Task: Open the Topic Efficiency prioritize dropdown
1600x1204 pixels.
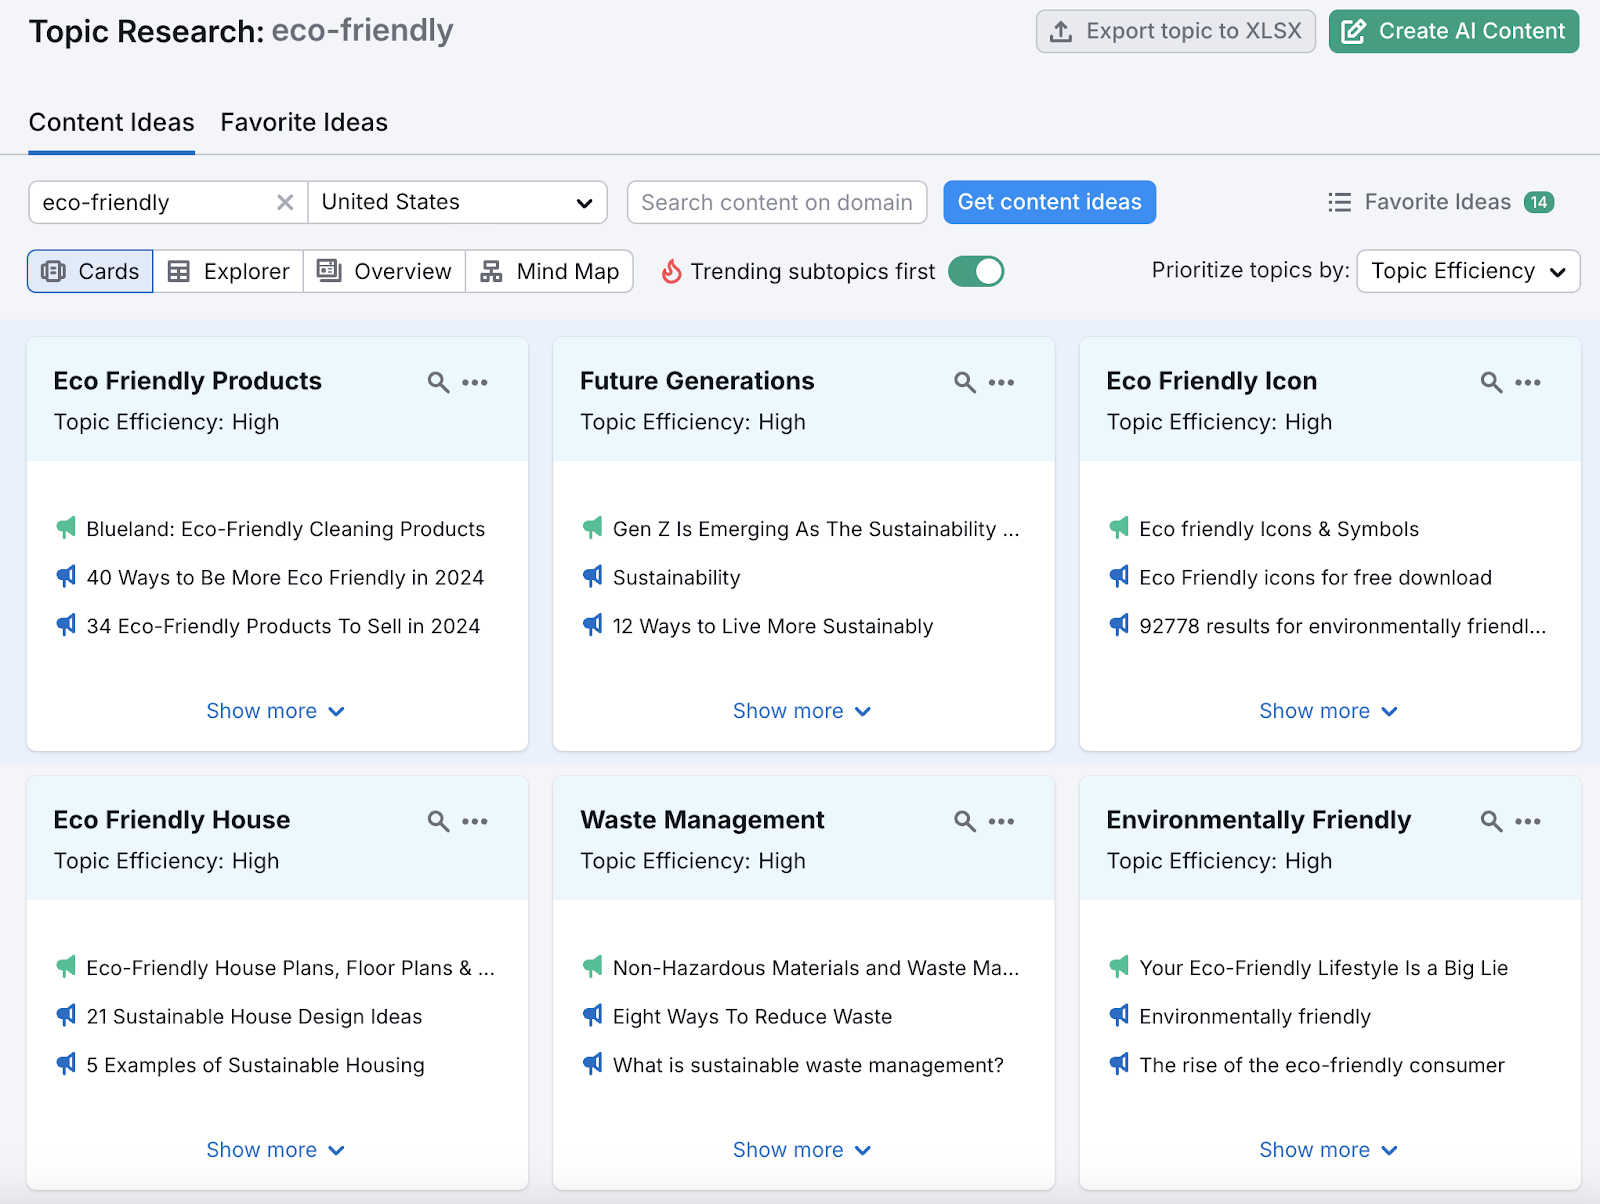Action: tap(1467, 271)
